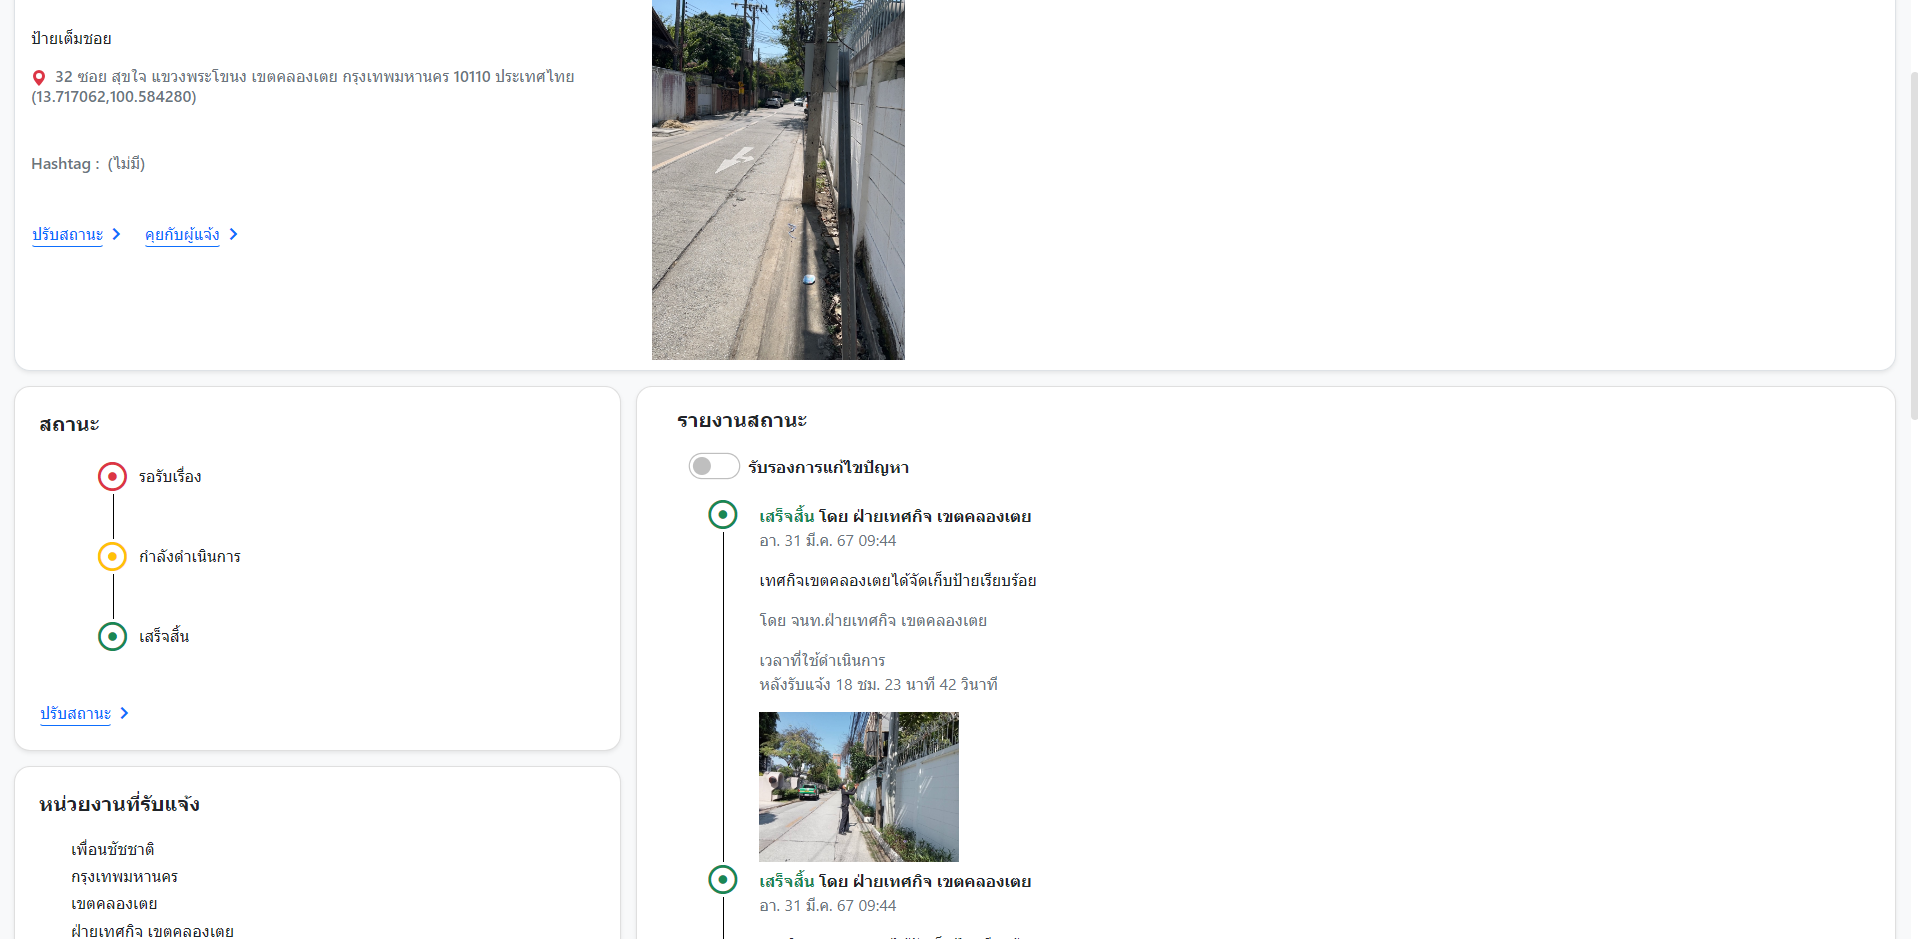
Task: Open the top 'ปรับสถานะ' link
Action: click(x=67, y=234)
